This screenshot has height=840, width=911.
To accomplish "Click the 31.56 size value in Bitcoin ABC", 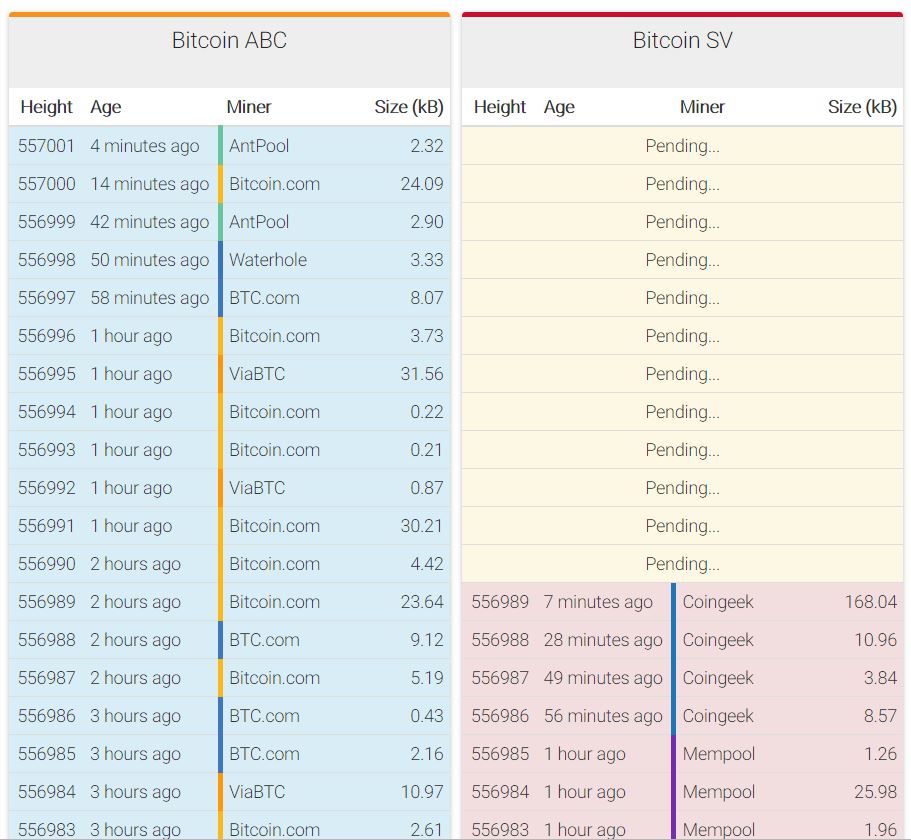I will tap(421, 374).
